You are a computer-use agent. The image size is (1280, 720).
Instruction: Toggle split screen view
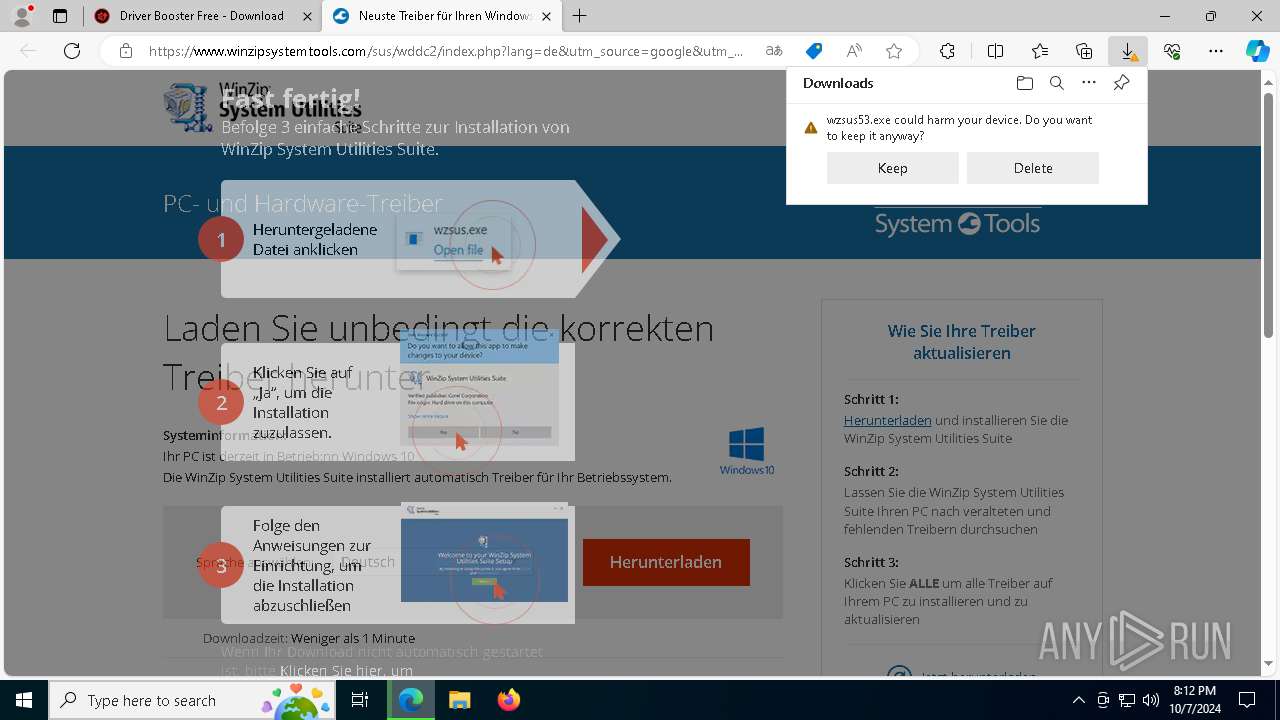pos(995,51)
